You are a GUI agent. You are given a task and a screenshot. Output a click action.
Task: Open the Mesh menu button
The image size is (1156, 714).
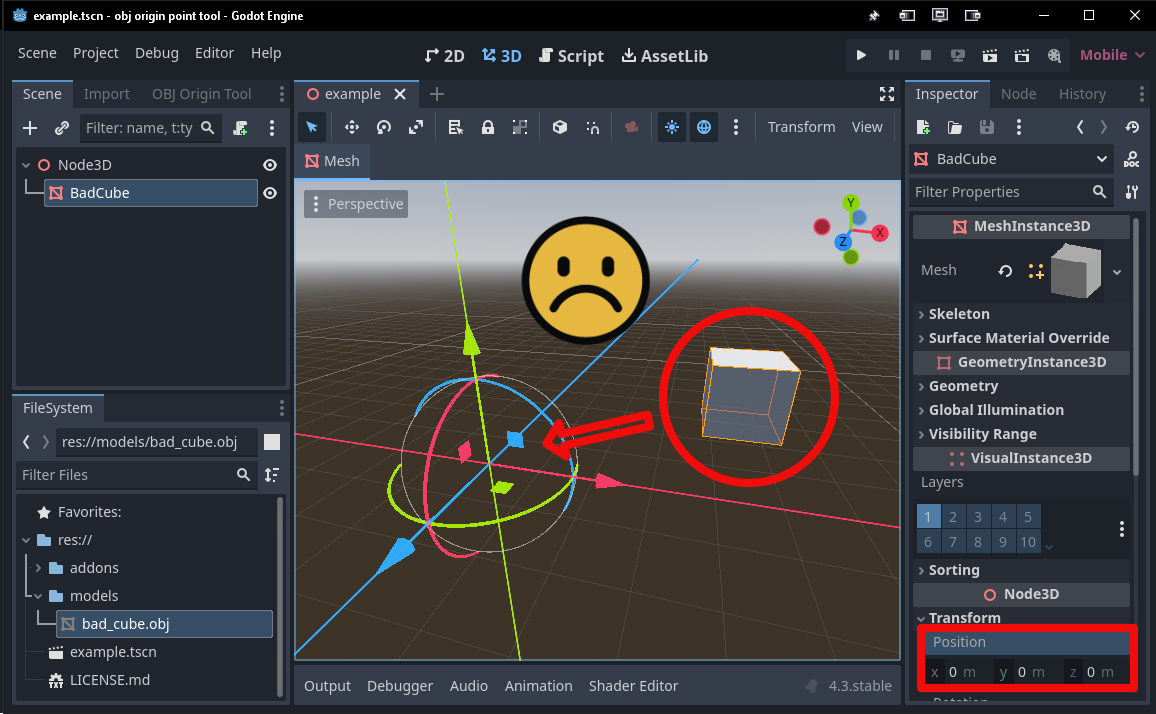point(332,161)
